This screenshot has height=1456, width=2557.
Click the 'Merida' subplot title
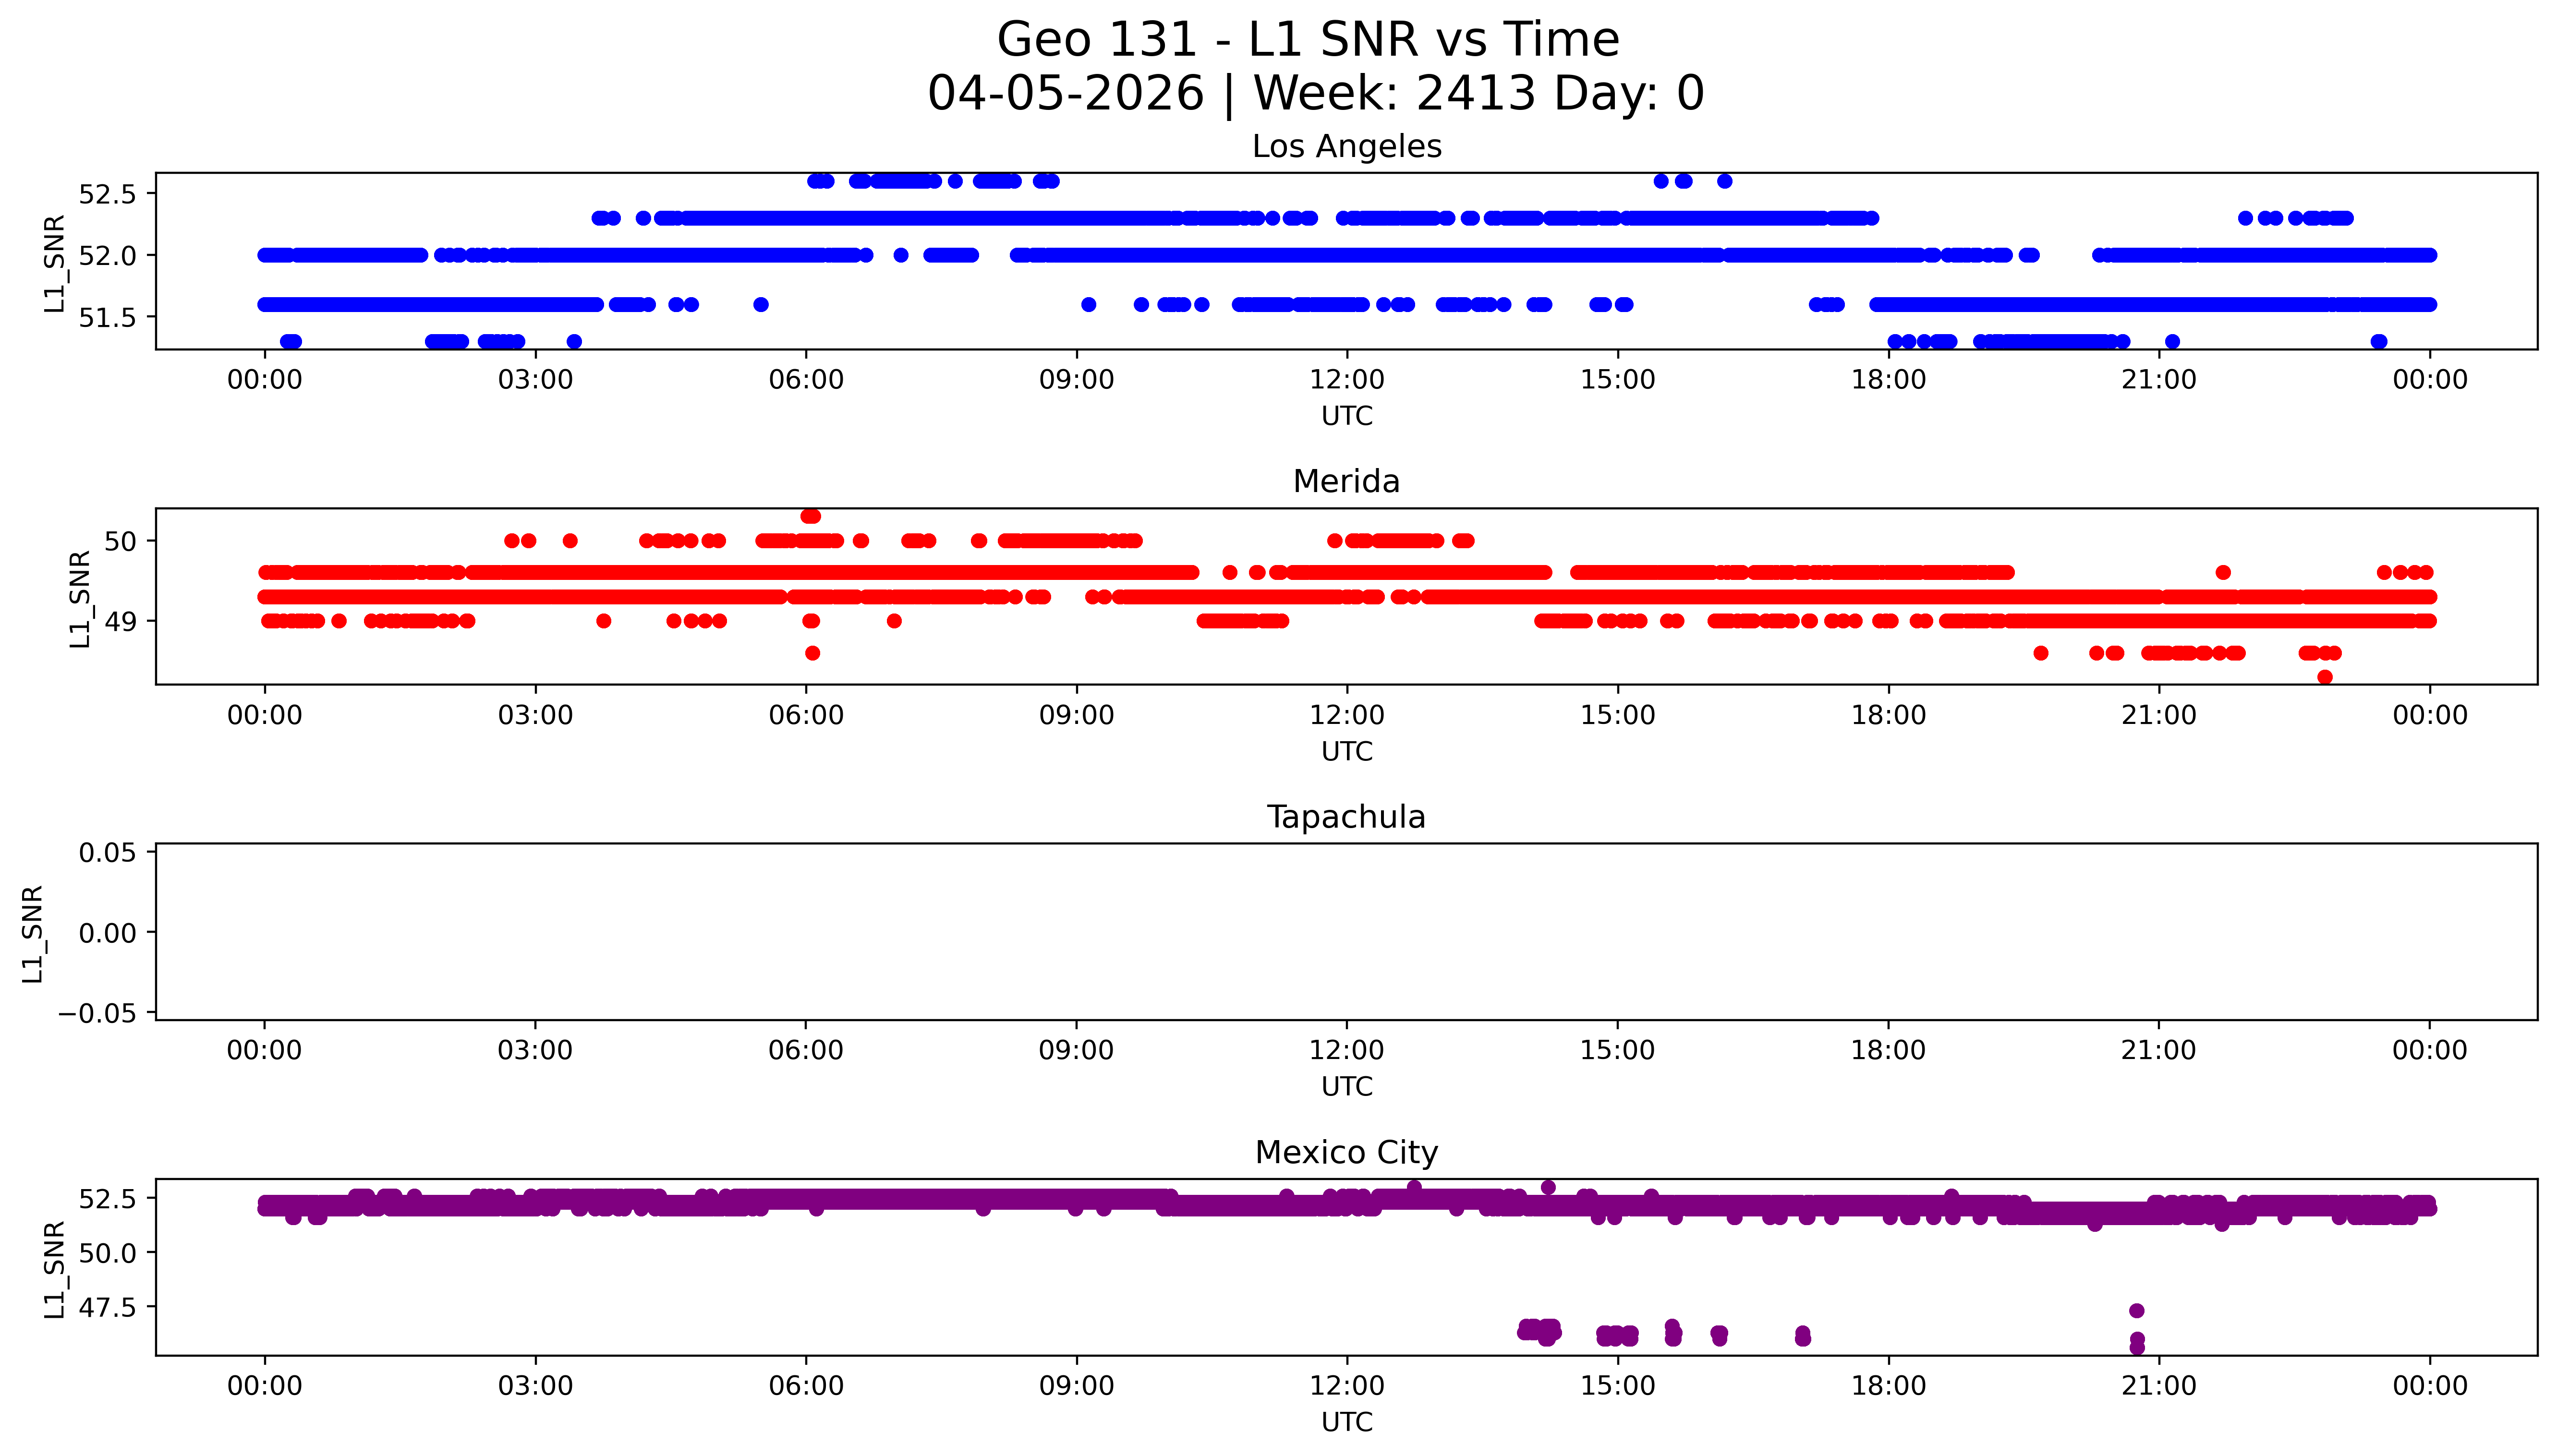pos(1346,482)
